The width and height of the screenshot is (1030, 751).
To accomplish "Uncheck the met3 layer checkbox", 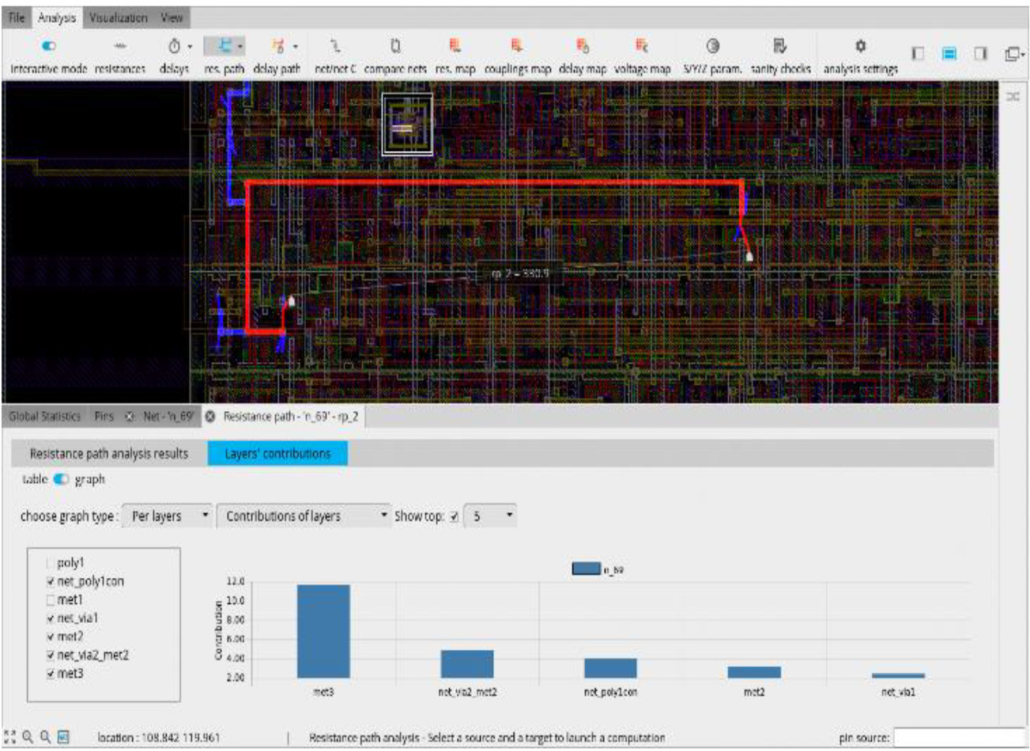I will pyautogui.click(x=51, y=673).
